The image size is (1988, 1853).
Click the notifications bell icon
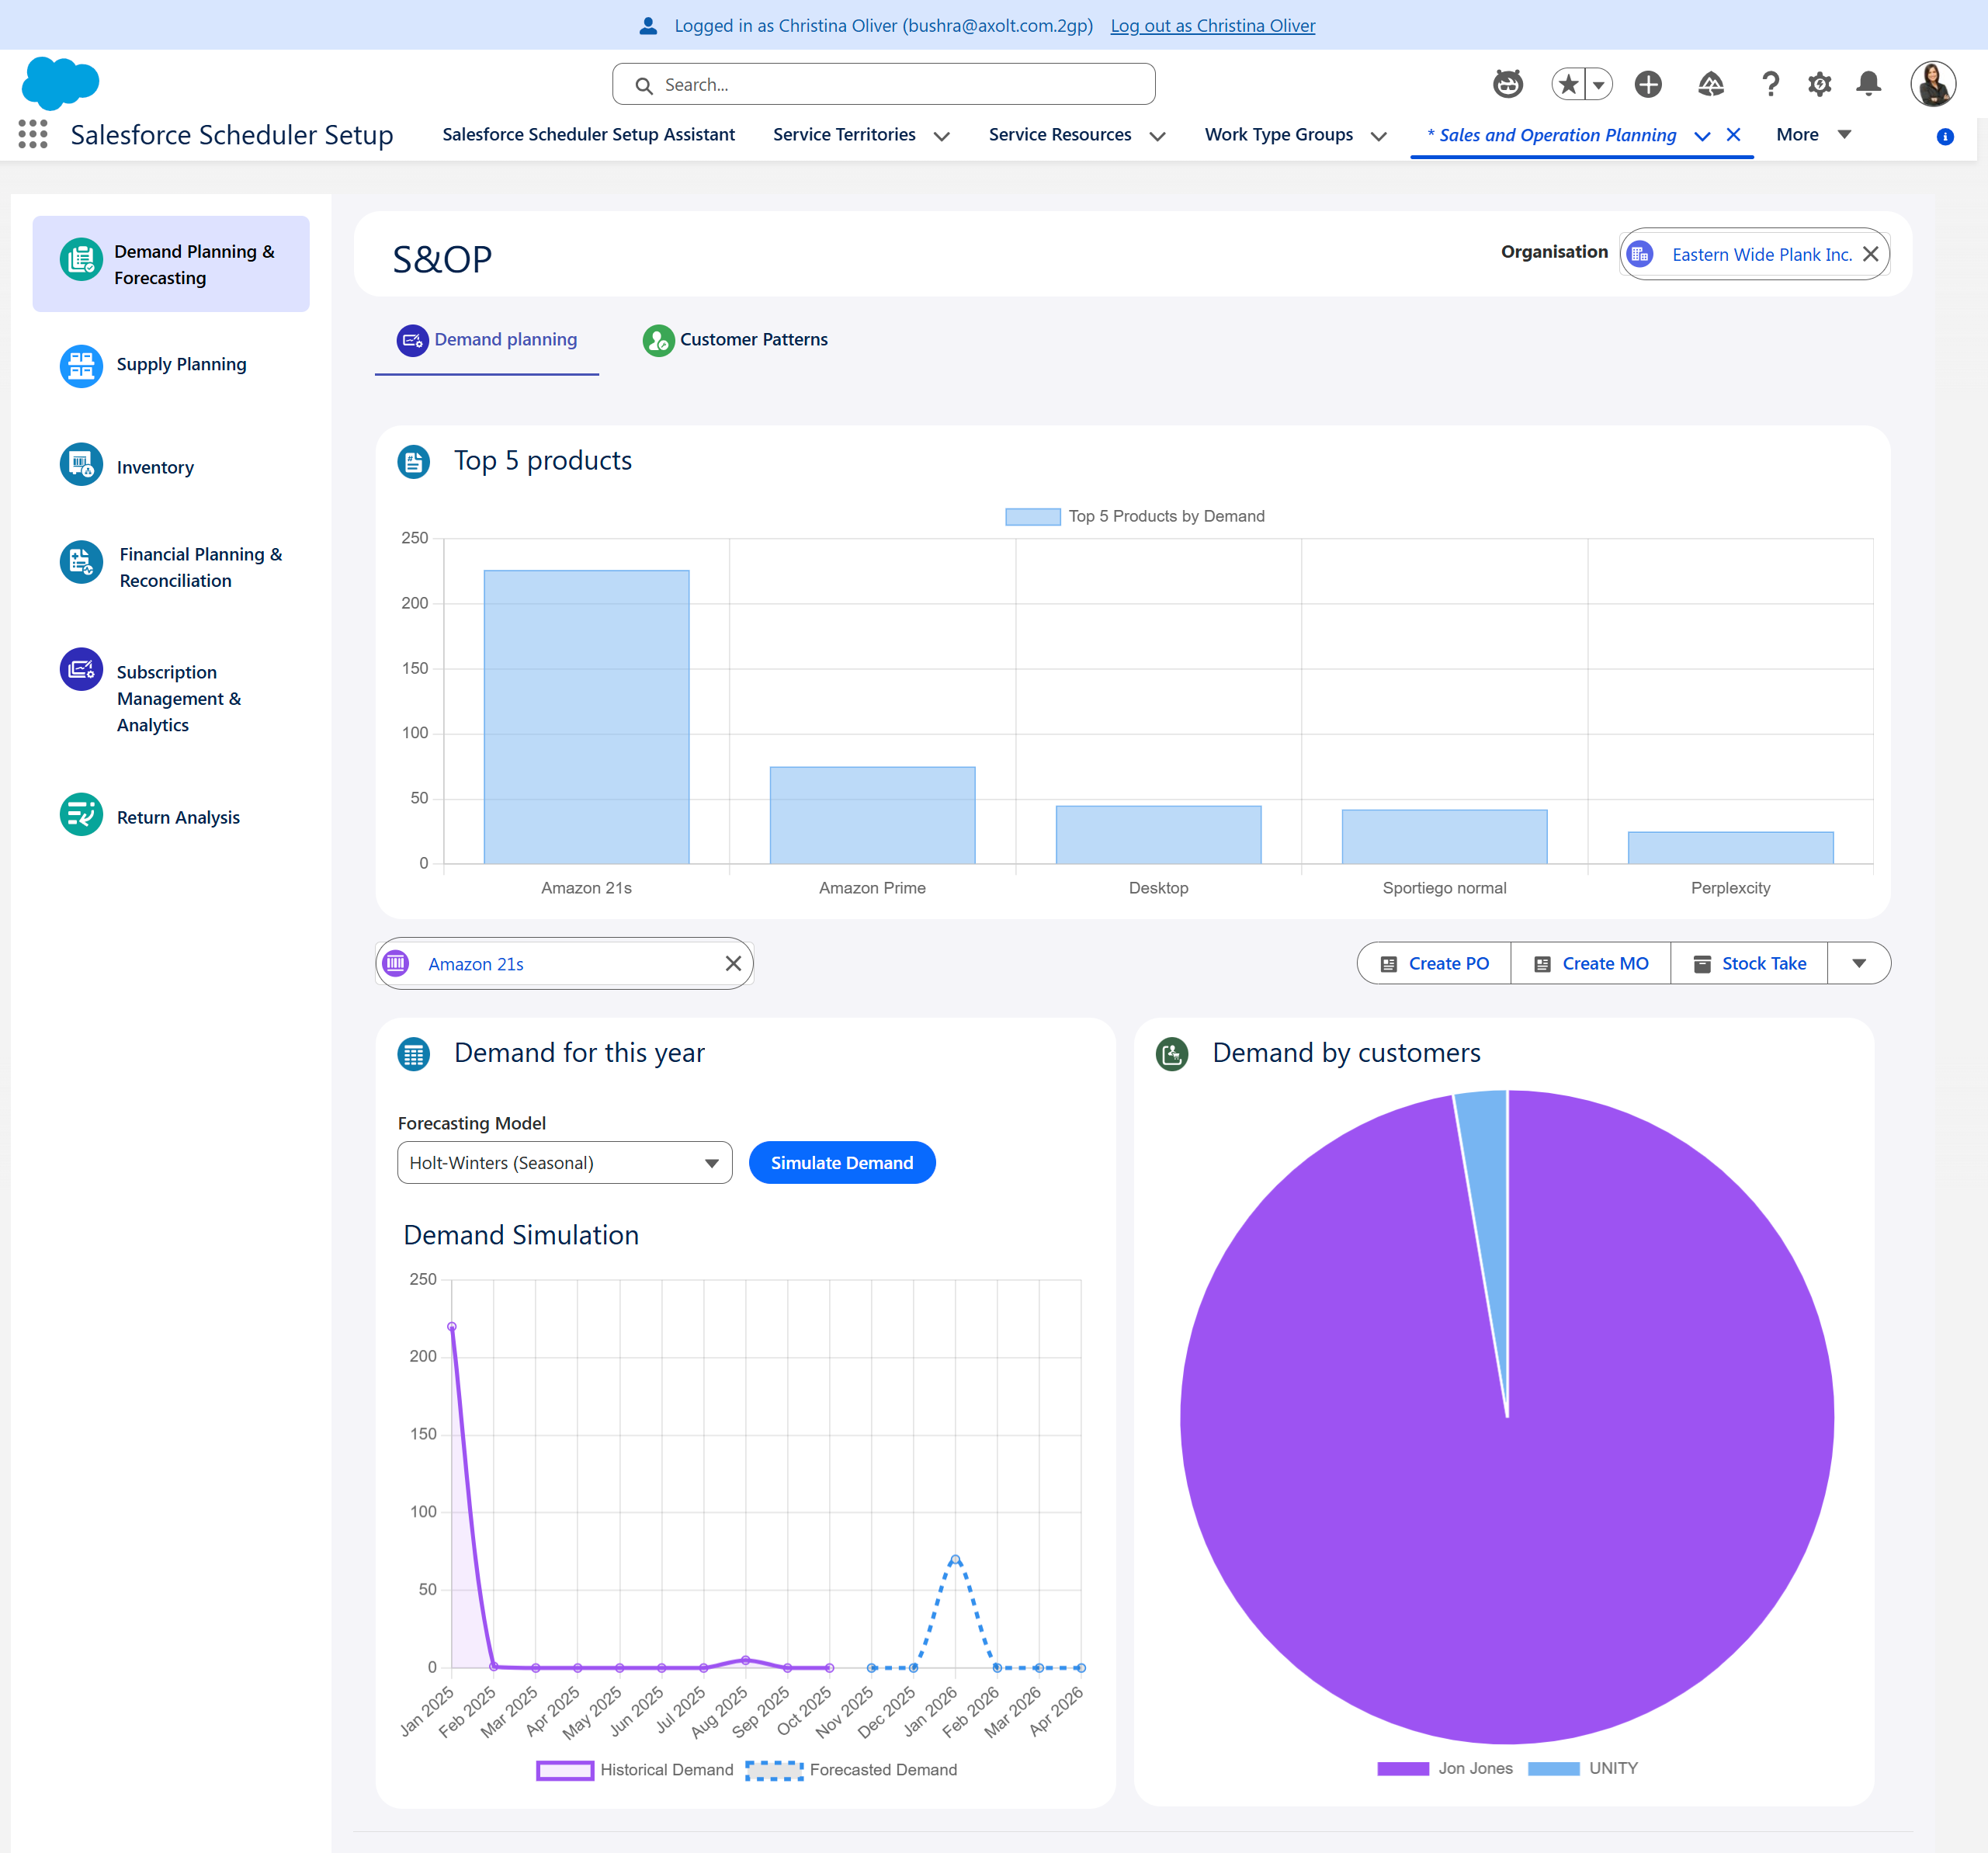[x=1868, y=84]
